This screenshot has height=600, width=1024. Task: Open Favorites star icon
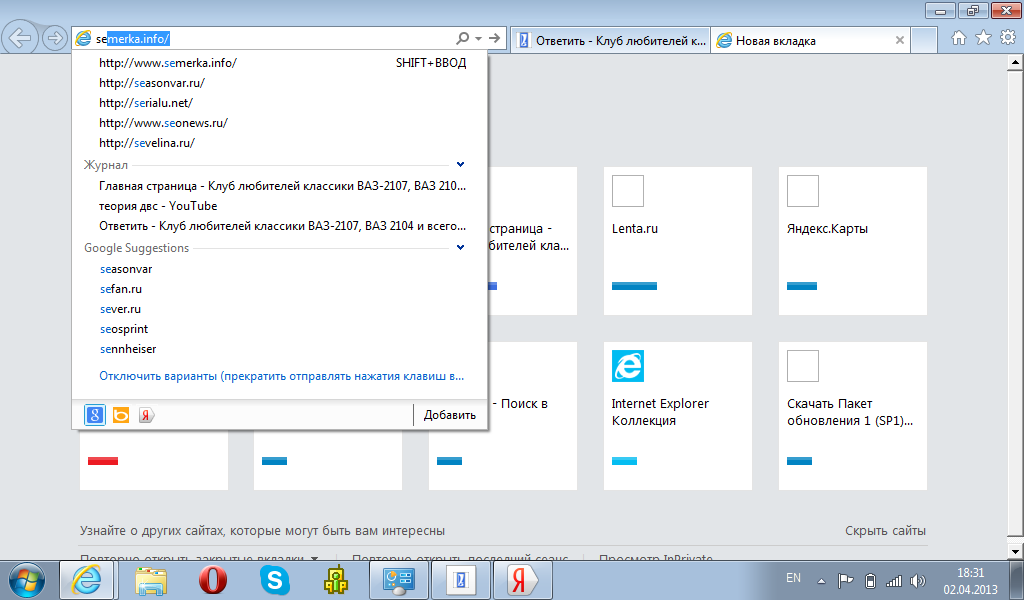pyautogui.click(x=982, y=38)
